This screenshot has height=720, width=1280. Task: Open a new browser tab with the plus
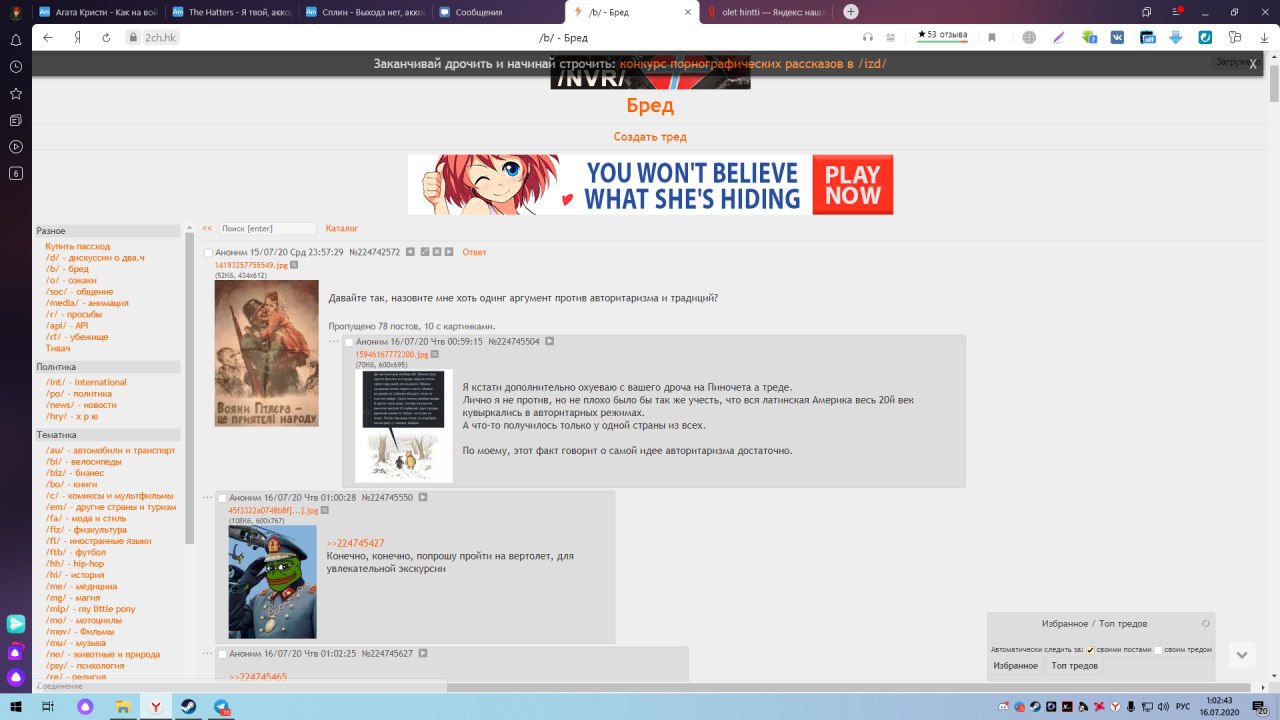851,12
